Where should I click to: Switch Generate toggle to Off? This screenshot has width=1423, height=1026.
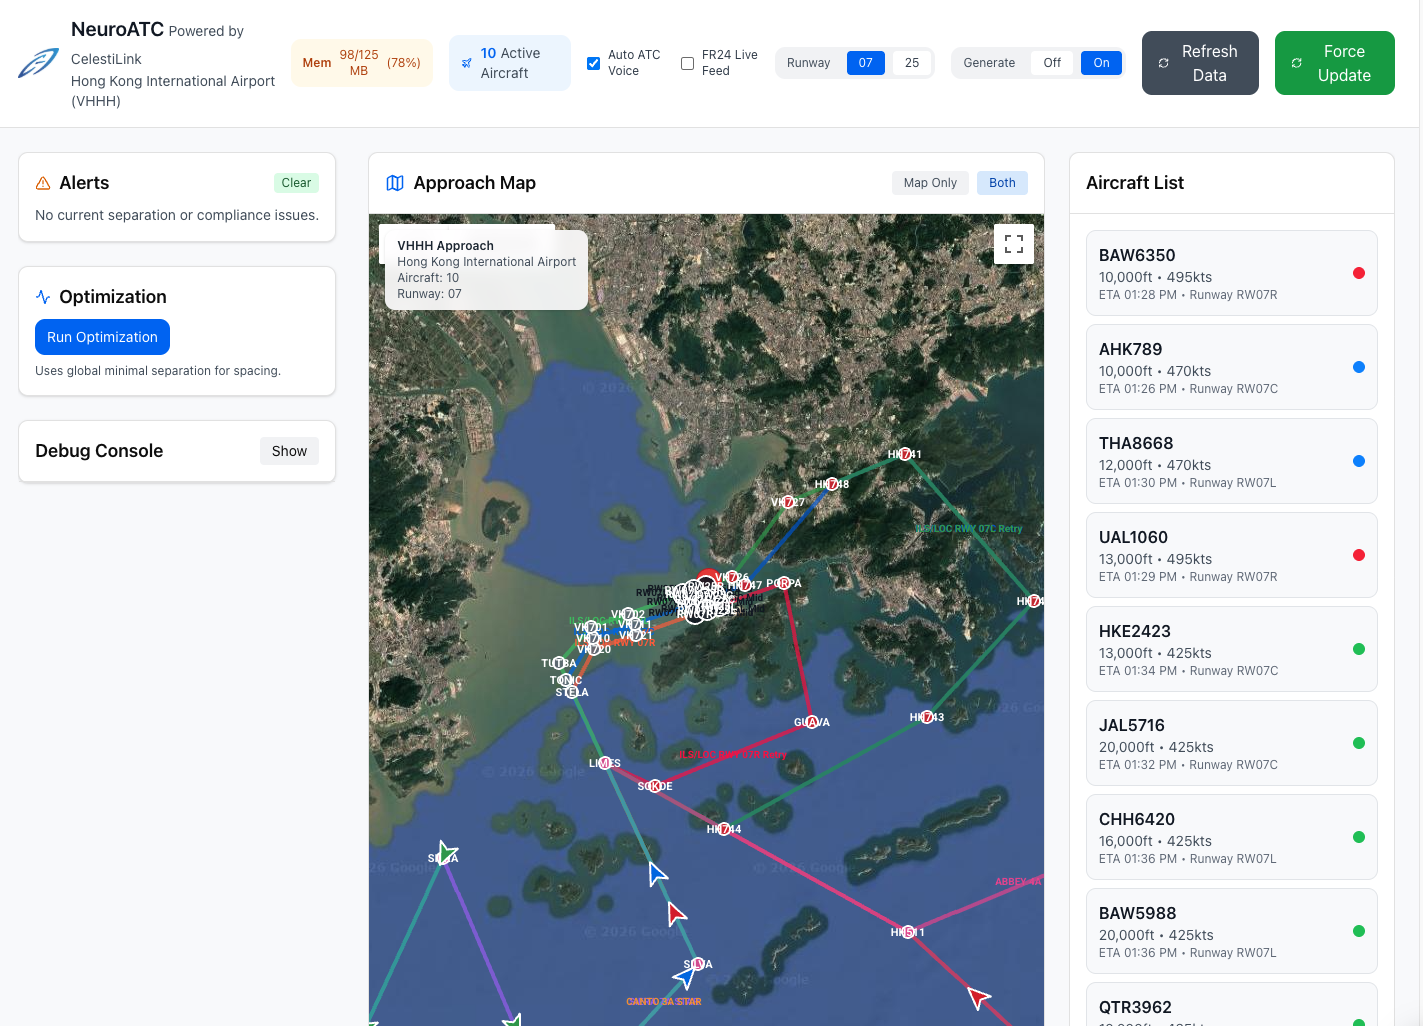coord(1051,63)
